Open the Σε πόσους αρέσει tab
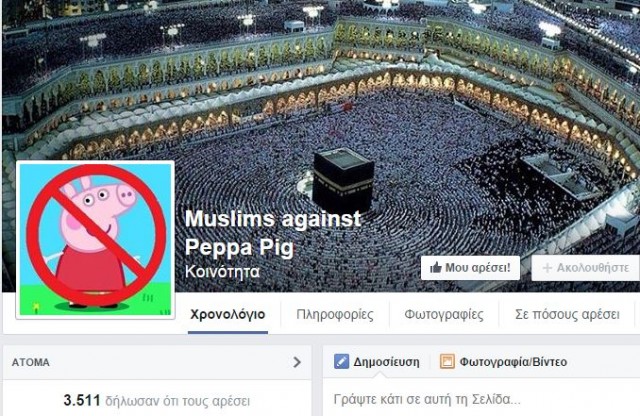The image size is (640, 416). (567, 314)
